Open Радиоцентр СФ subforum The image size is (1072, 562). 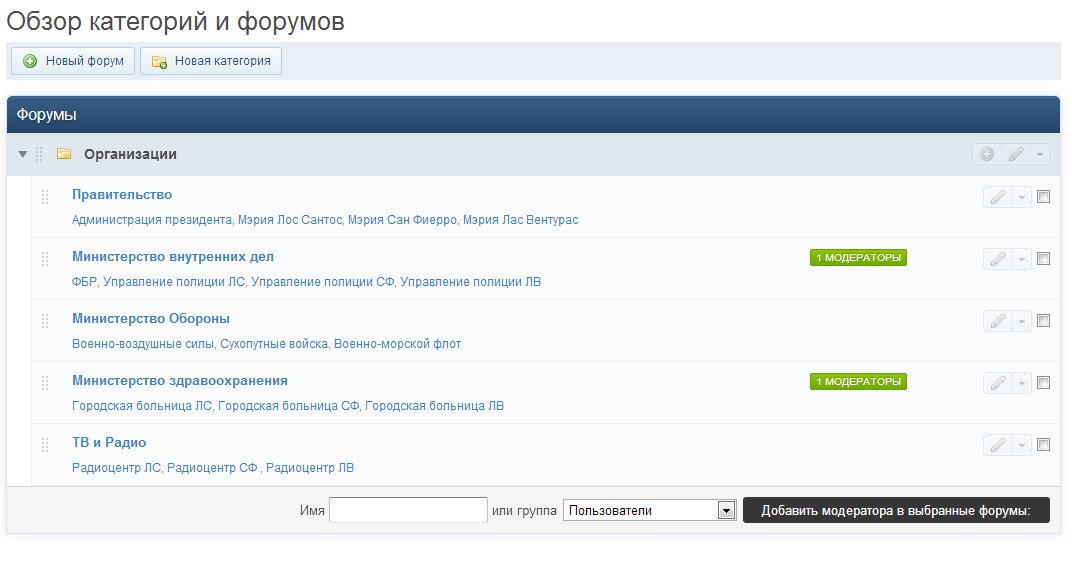(212, 468)
